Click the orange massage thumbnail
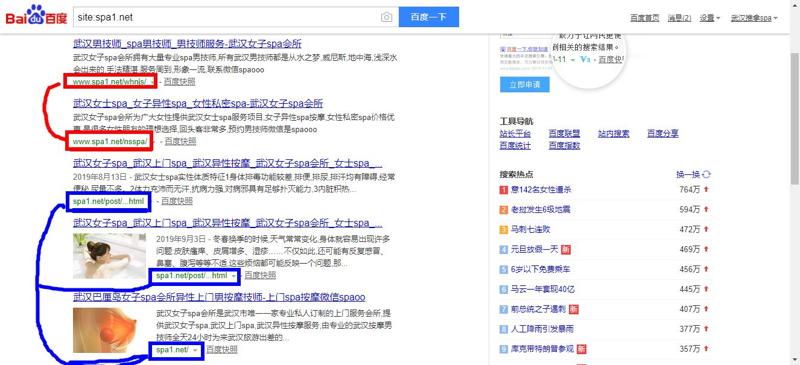 pyautogui.click(x=109, y=330)
